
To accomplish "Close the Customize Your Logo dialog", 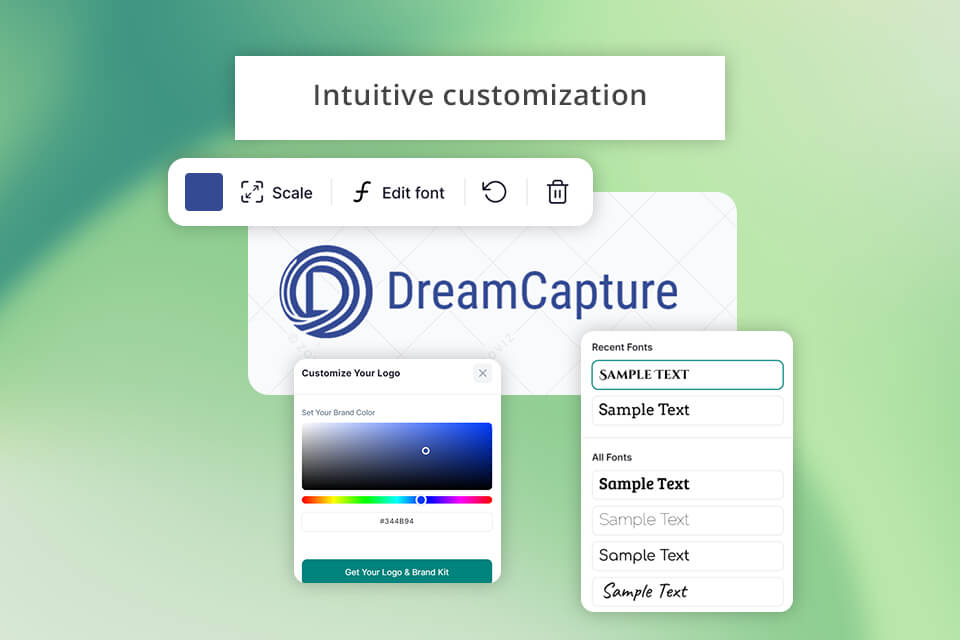I will coord(482,373).
